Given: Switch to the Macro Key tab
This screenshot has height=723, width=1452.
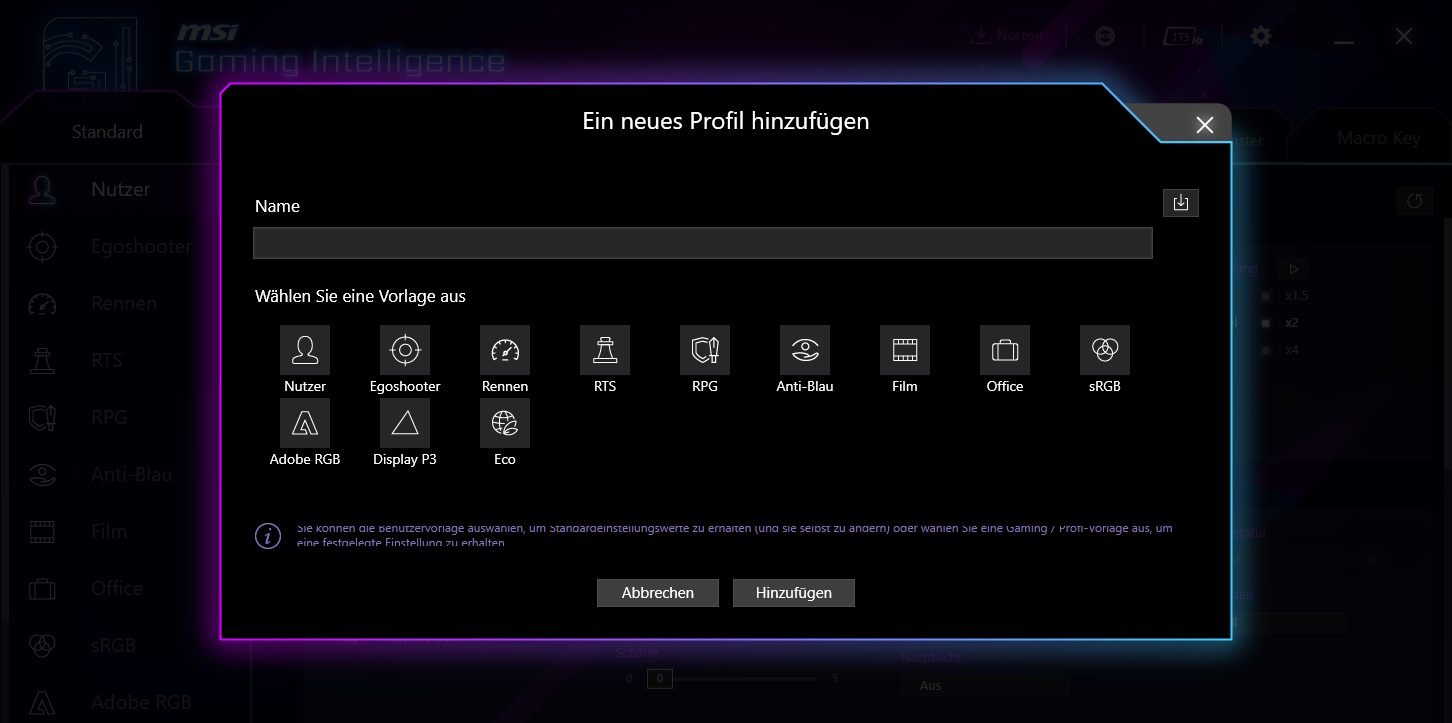Looking at the screenshot, I should coord(1378,138).
